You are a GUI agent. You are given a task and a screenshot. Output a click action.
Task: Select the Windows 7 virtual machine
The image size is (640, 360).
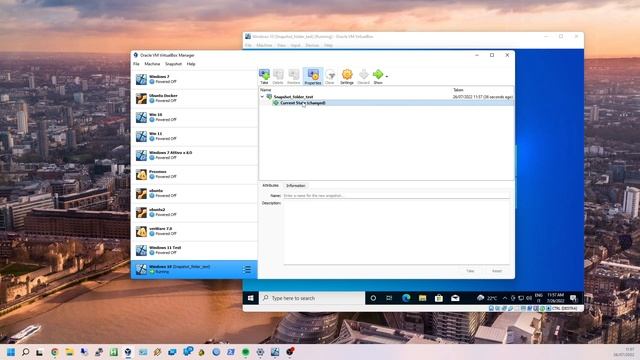194,79
